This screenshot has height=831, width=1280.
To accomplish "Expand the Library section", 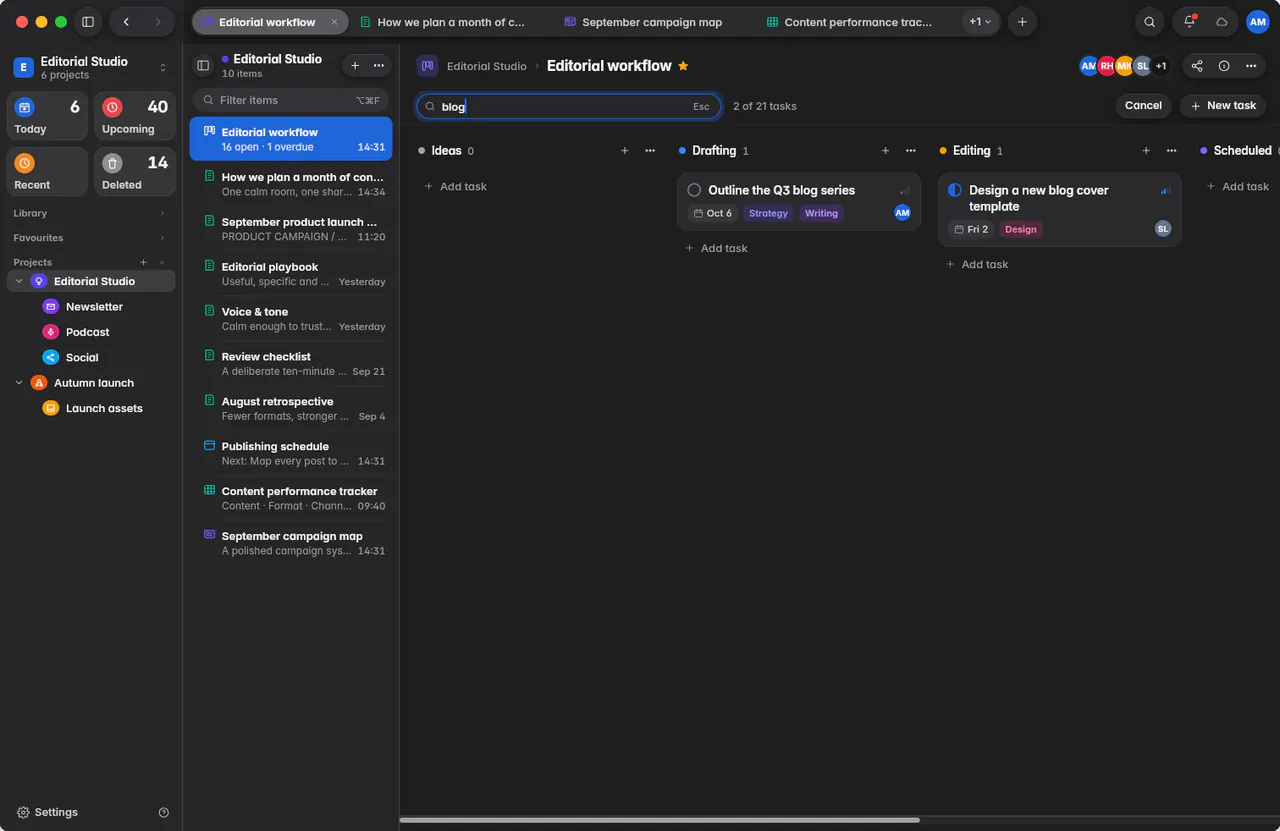I will click(x=163, y=213).
